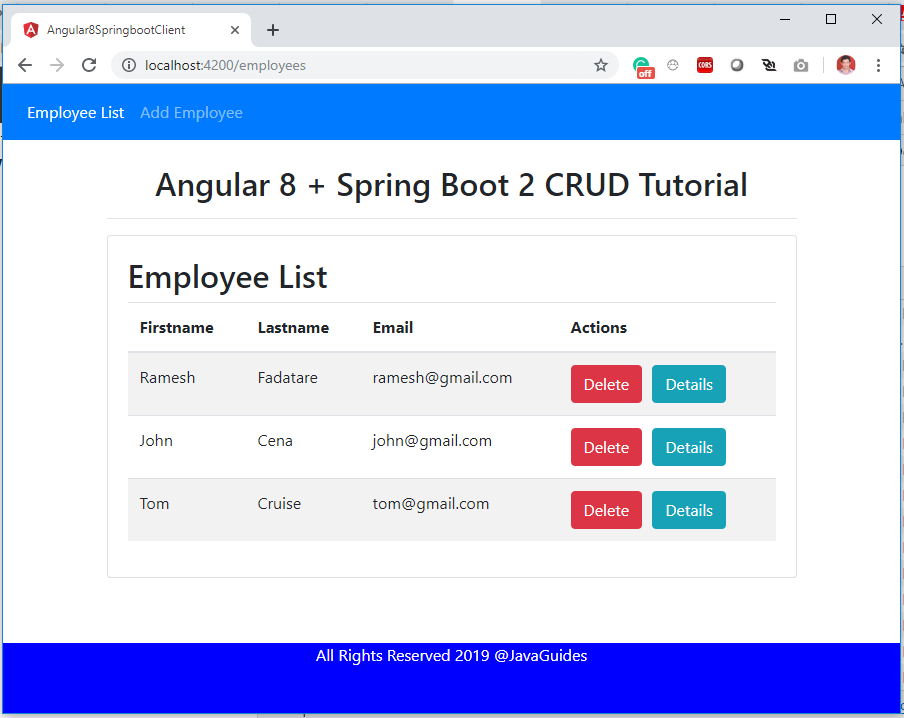Image resolution: width=904 pixels, height=718 pixels.
Task: Click the browser forward arrow
Action: coord(56,65)
